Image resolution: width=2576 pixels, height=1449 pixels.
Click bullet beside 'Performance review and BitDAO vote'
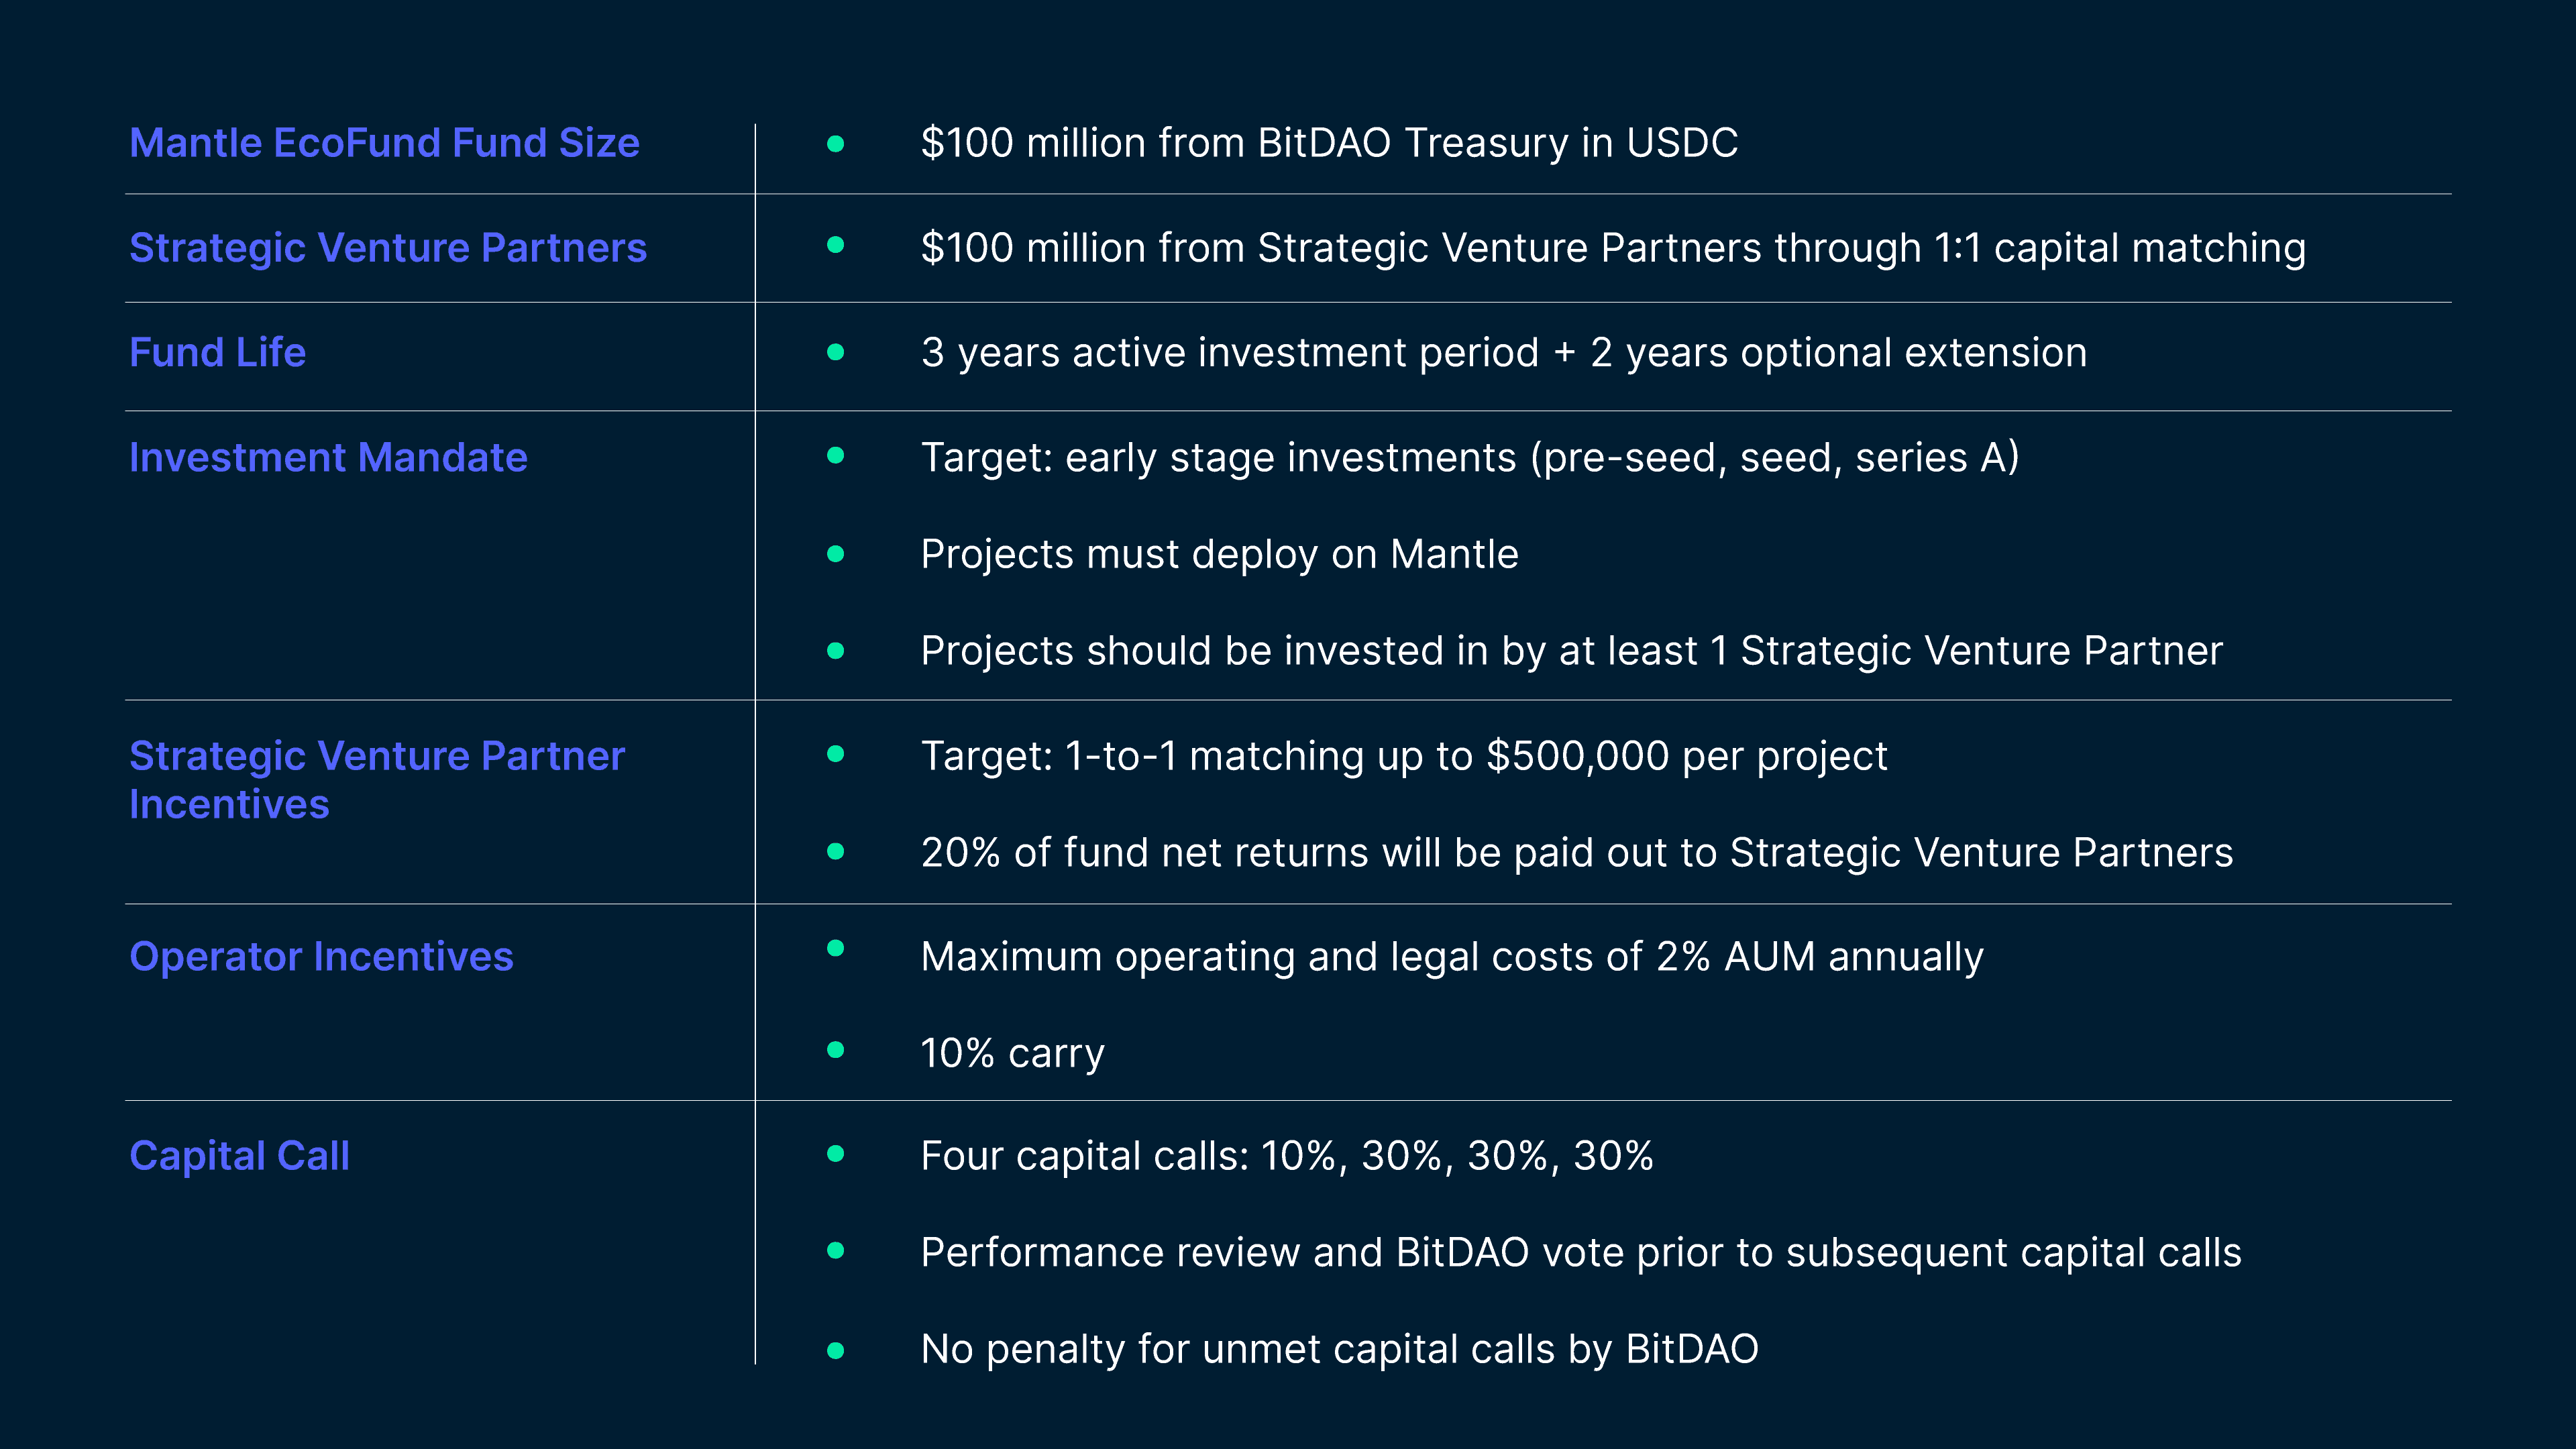(836, 1251)
